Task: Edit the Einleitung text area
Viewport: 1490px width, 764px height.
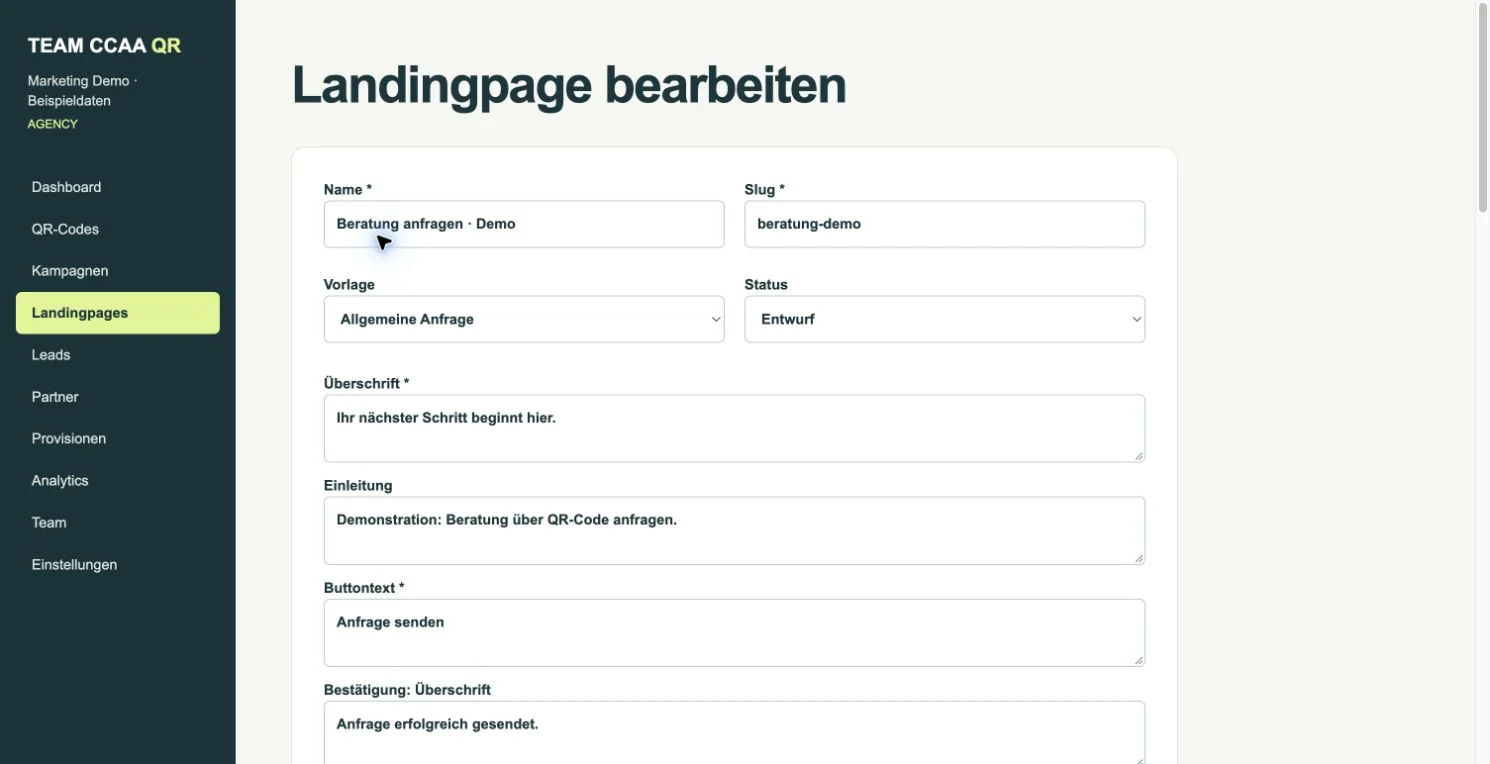Action: click(x=734, y=530)
